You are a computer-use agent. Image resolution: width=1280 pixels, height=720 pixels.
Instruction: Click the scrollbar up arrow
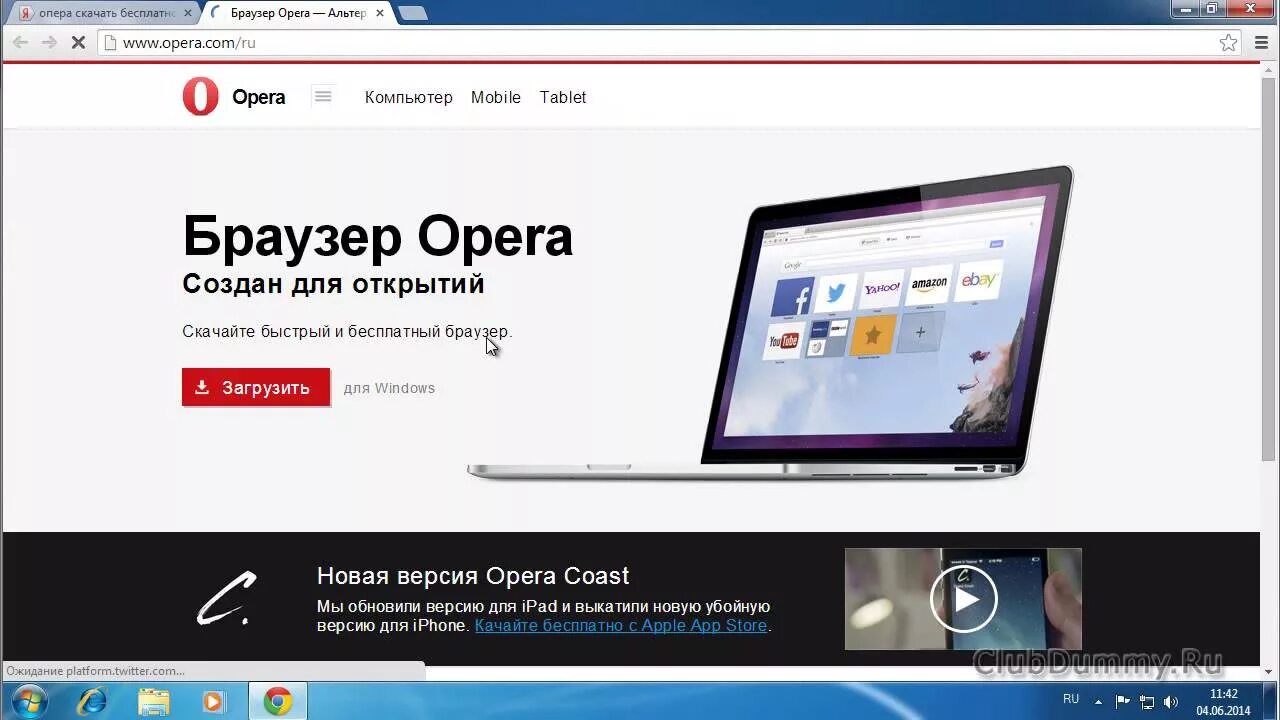click(1270, 70)
